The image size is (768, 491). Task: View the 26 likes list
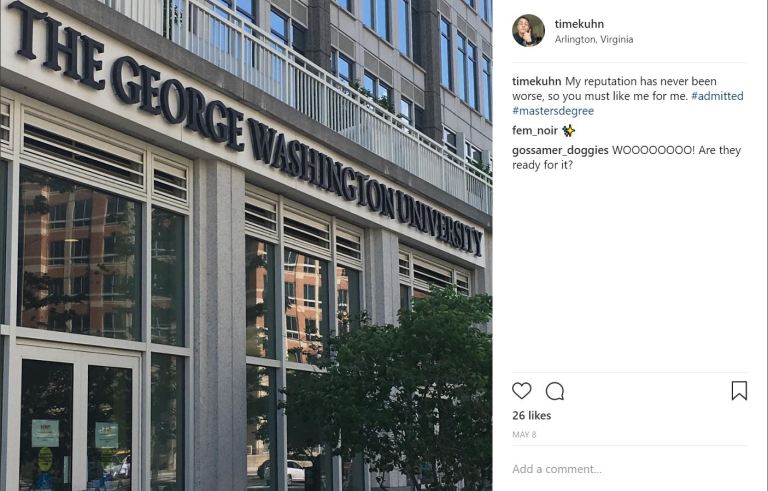pyautogui.click(x=531, y=416)
